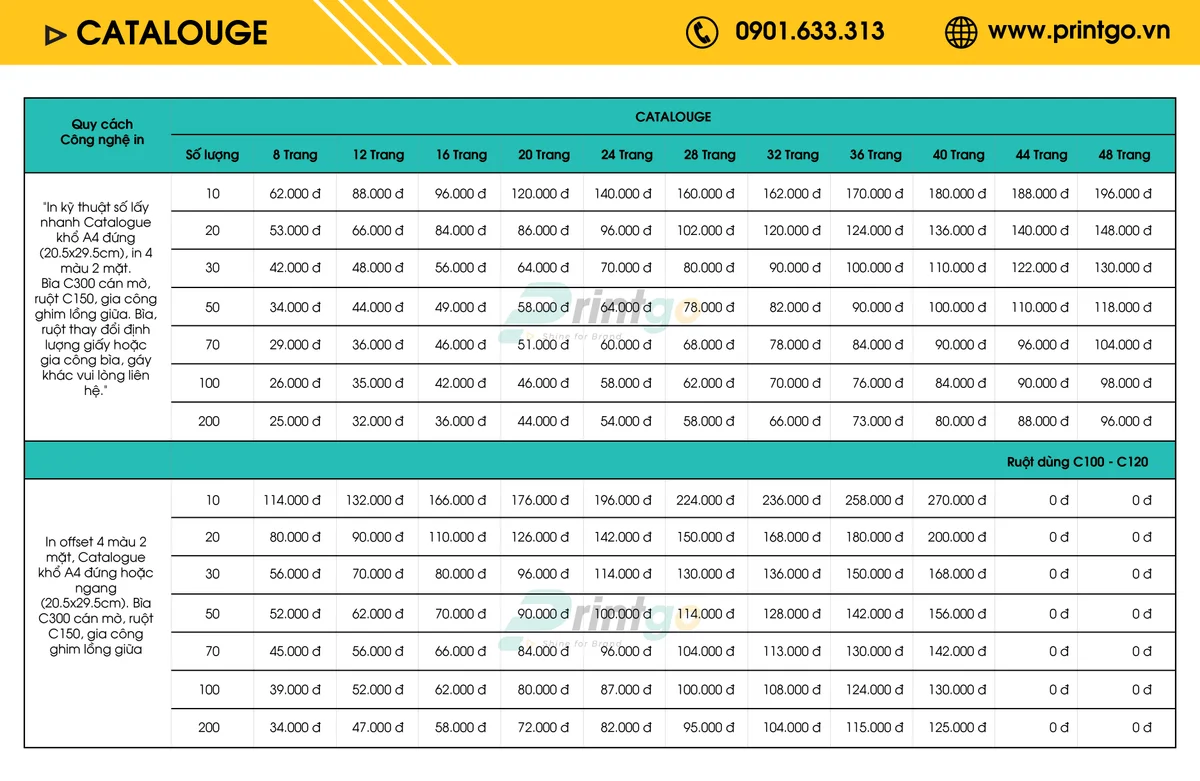Click the globe icon beside website
Screen dimensions: 1200x781
tap(961, 32)
